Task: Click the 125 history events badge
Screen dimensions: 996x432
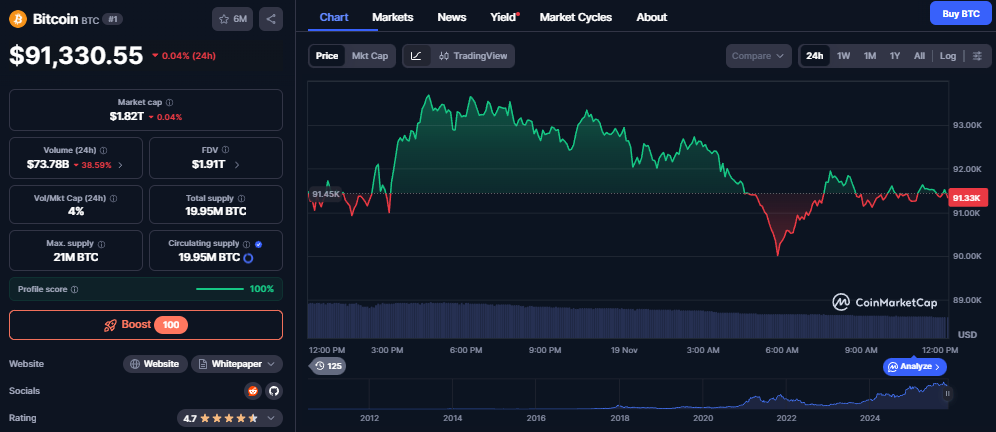Action: [327, 366]
